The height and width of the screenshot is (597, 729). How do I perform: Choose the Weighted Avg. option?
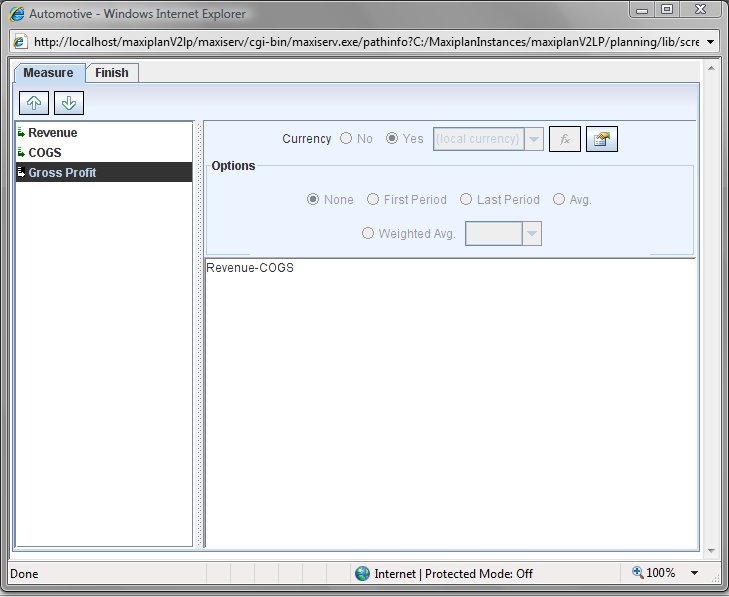368,233
